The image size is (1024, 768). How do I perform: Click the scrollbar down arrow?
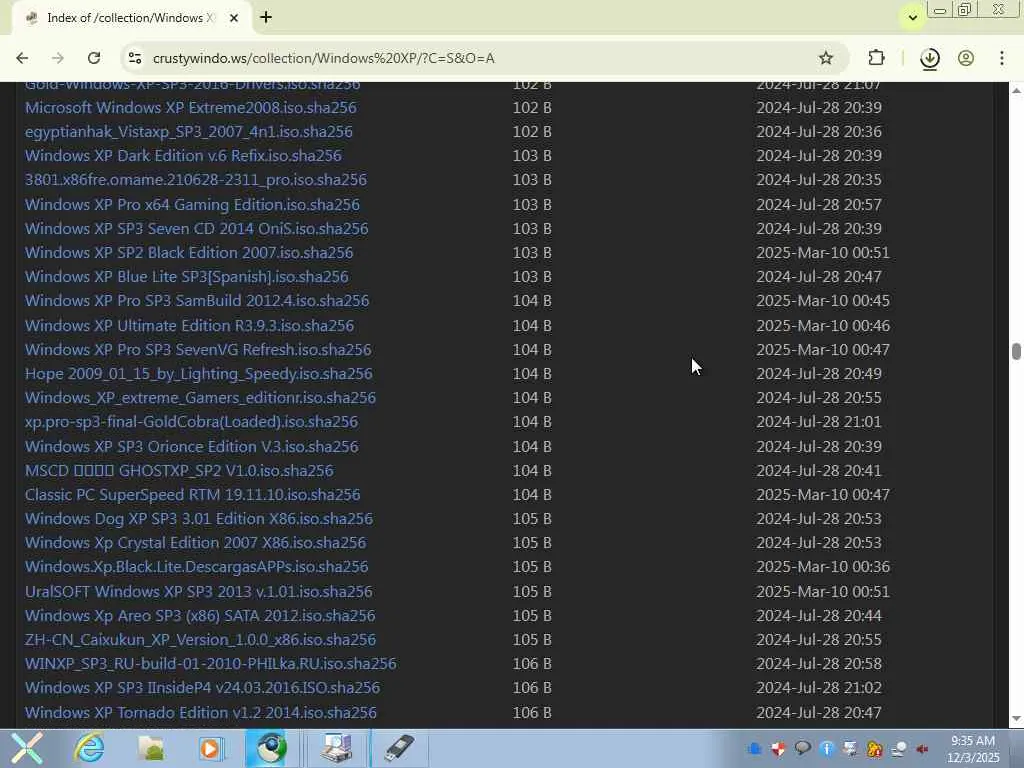tap(1016, 719)
